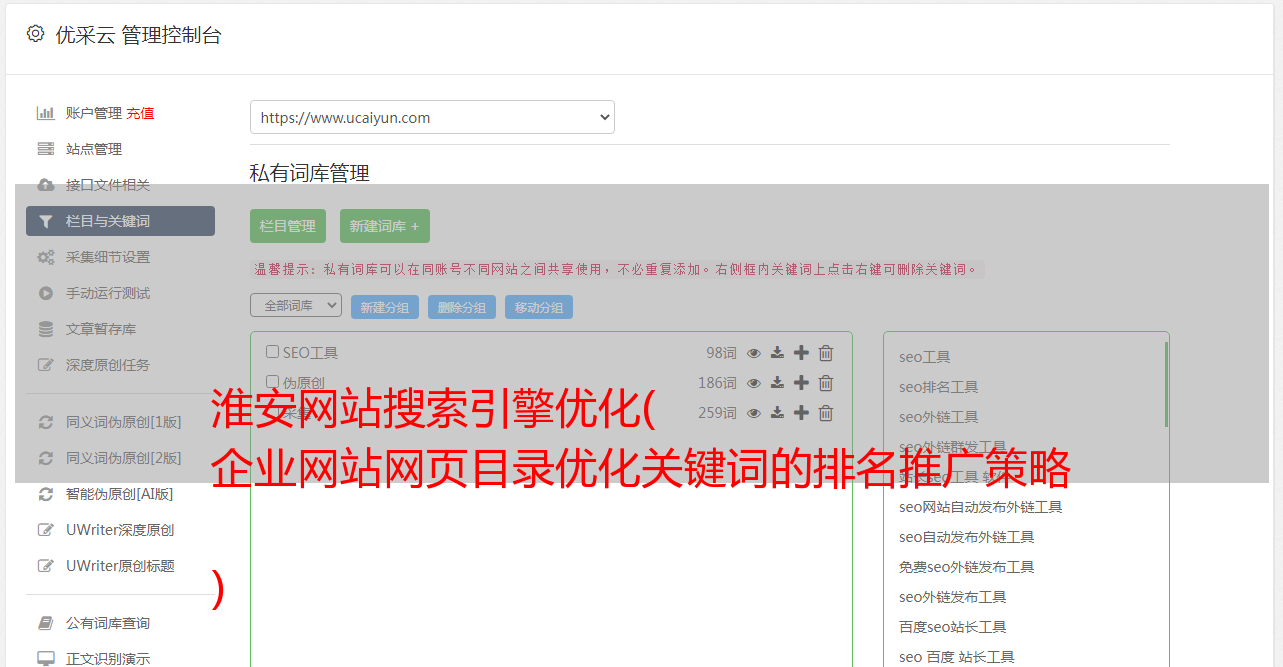Tick the SEO工具 checkbox

point(272,352)
